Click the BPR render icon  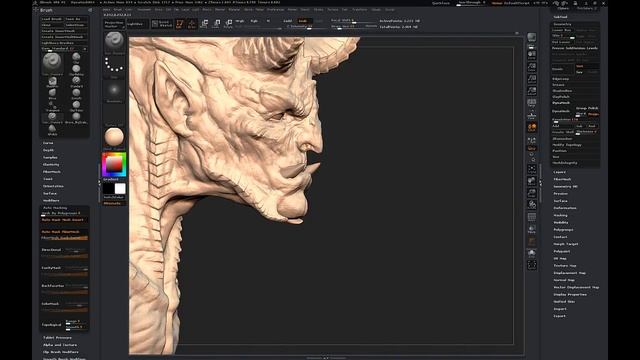pyautogui.click(x=531, y=38)
